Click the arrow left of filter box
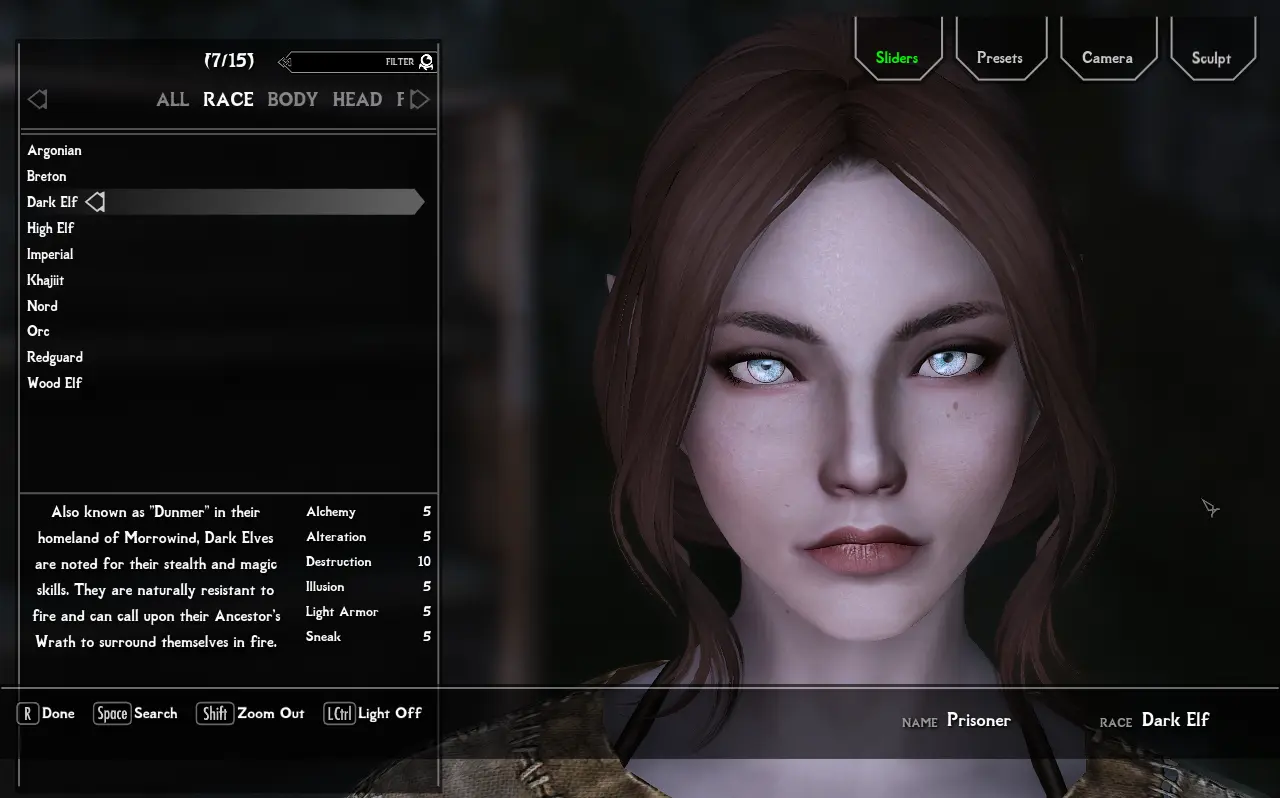 (x=285, y=62)
